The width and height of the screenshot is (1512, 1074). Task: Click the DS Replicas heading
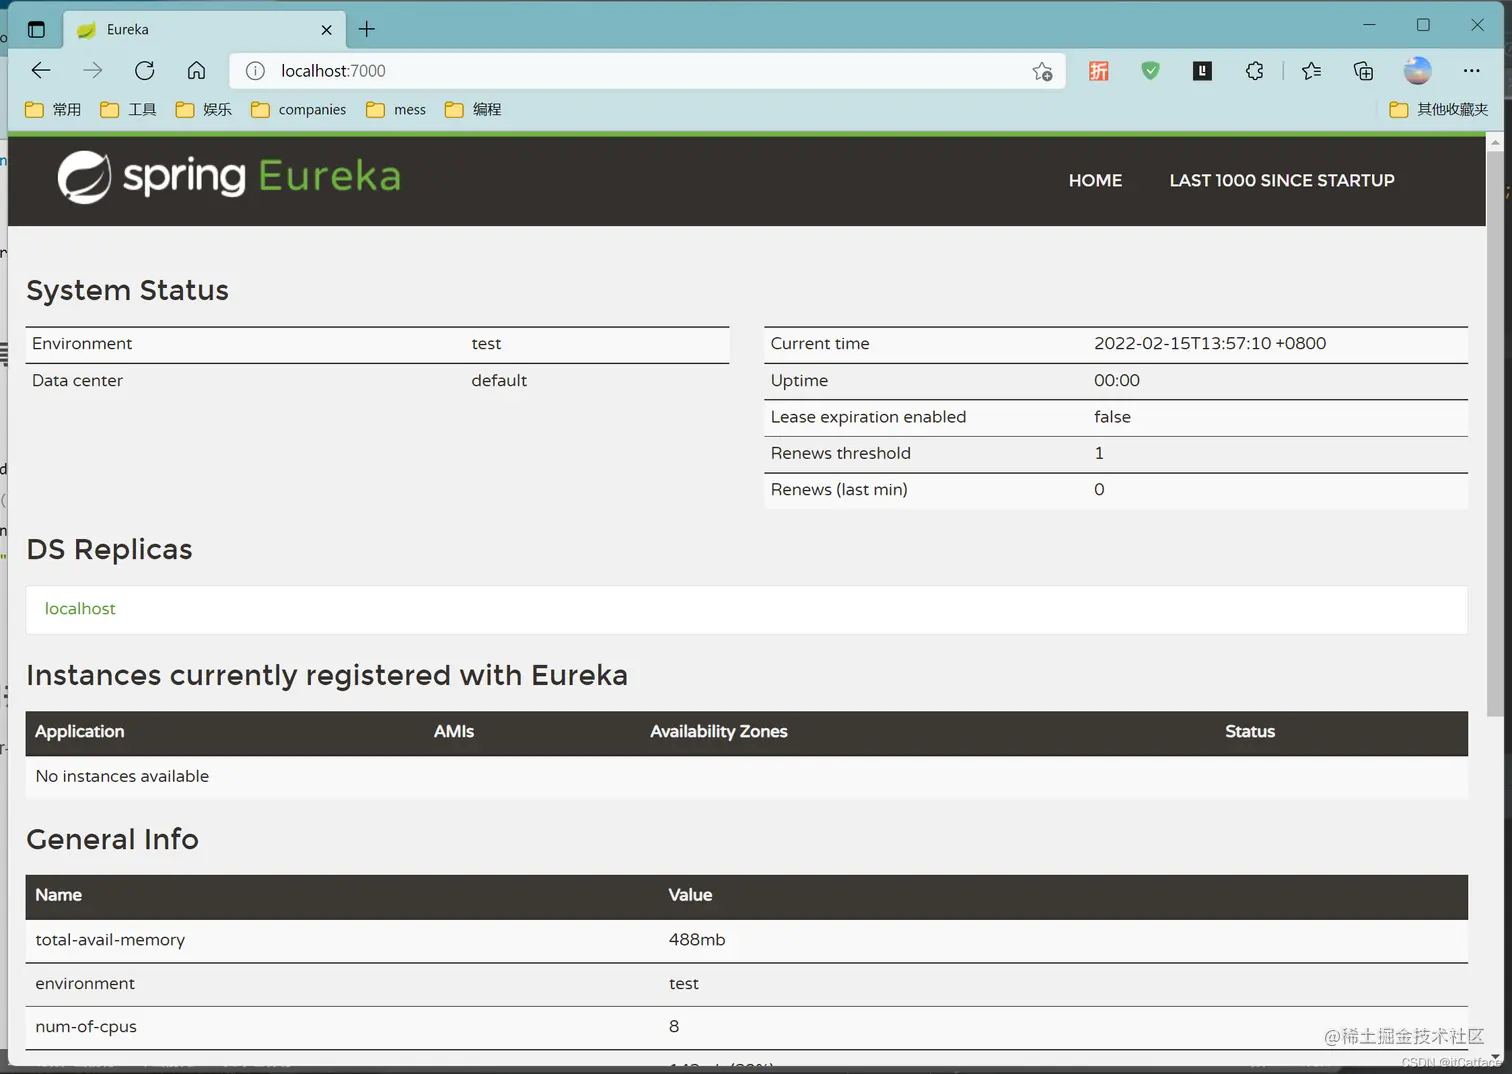(x=109, y=549)
